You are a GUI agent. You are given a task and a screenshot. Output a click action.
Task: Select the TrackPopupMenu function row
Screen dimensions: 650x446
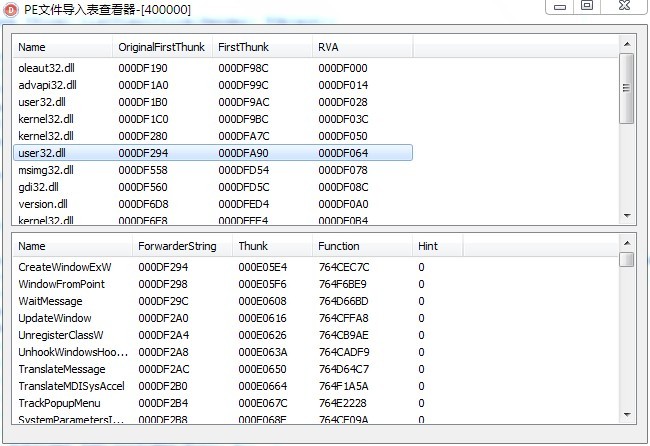[238, 403]
